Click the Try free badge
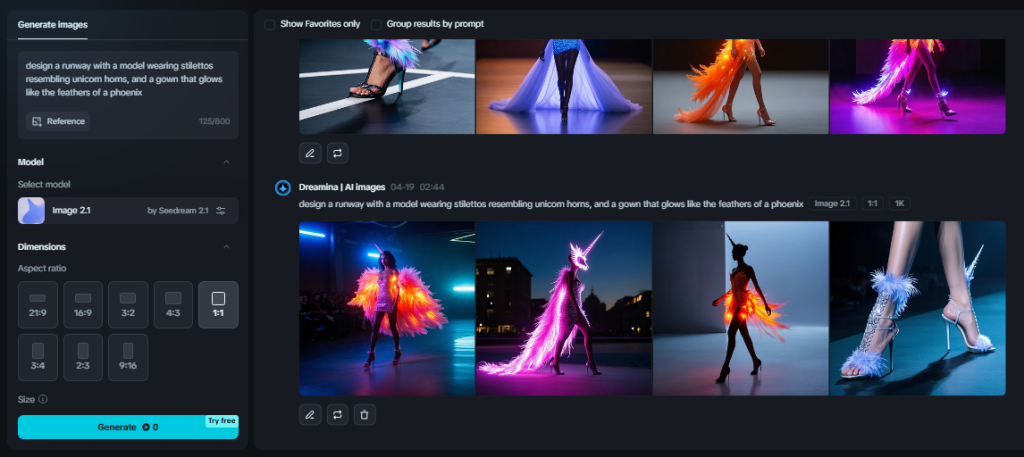 click(221, 421)
